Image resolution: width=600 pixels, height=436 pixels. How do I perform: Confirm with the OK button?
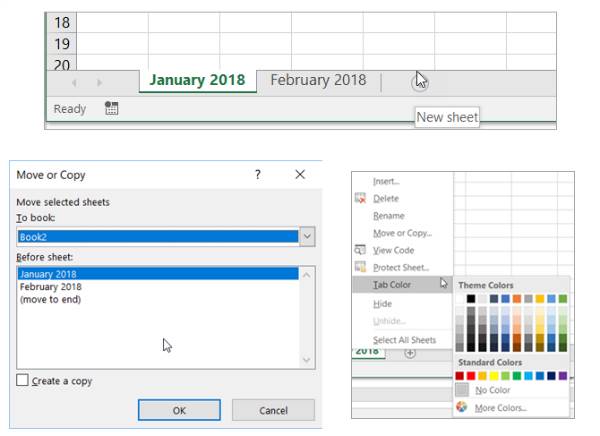pyautogui.click(x=179, y=410)
